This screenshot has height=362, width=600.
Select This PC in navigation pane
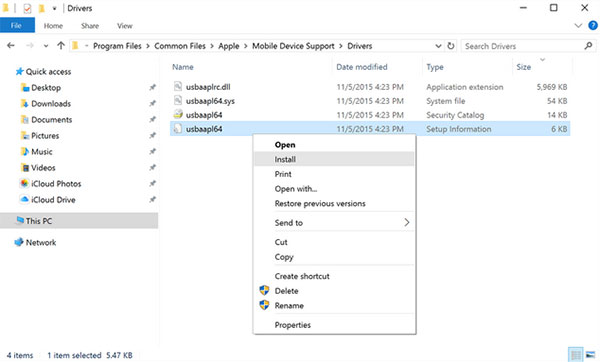(x=79, y=221)
